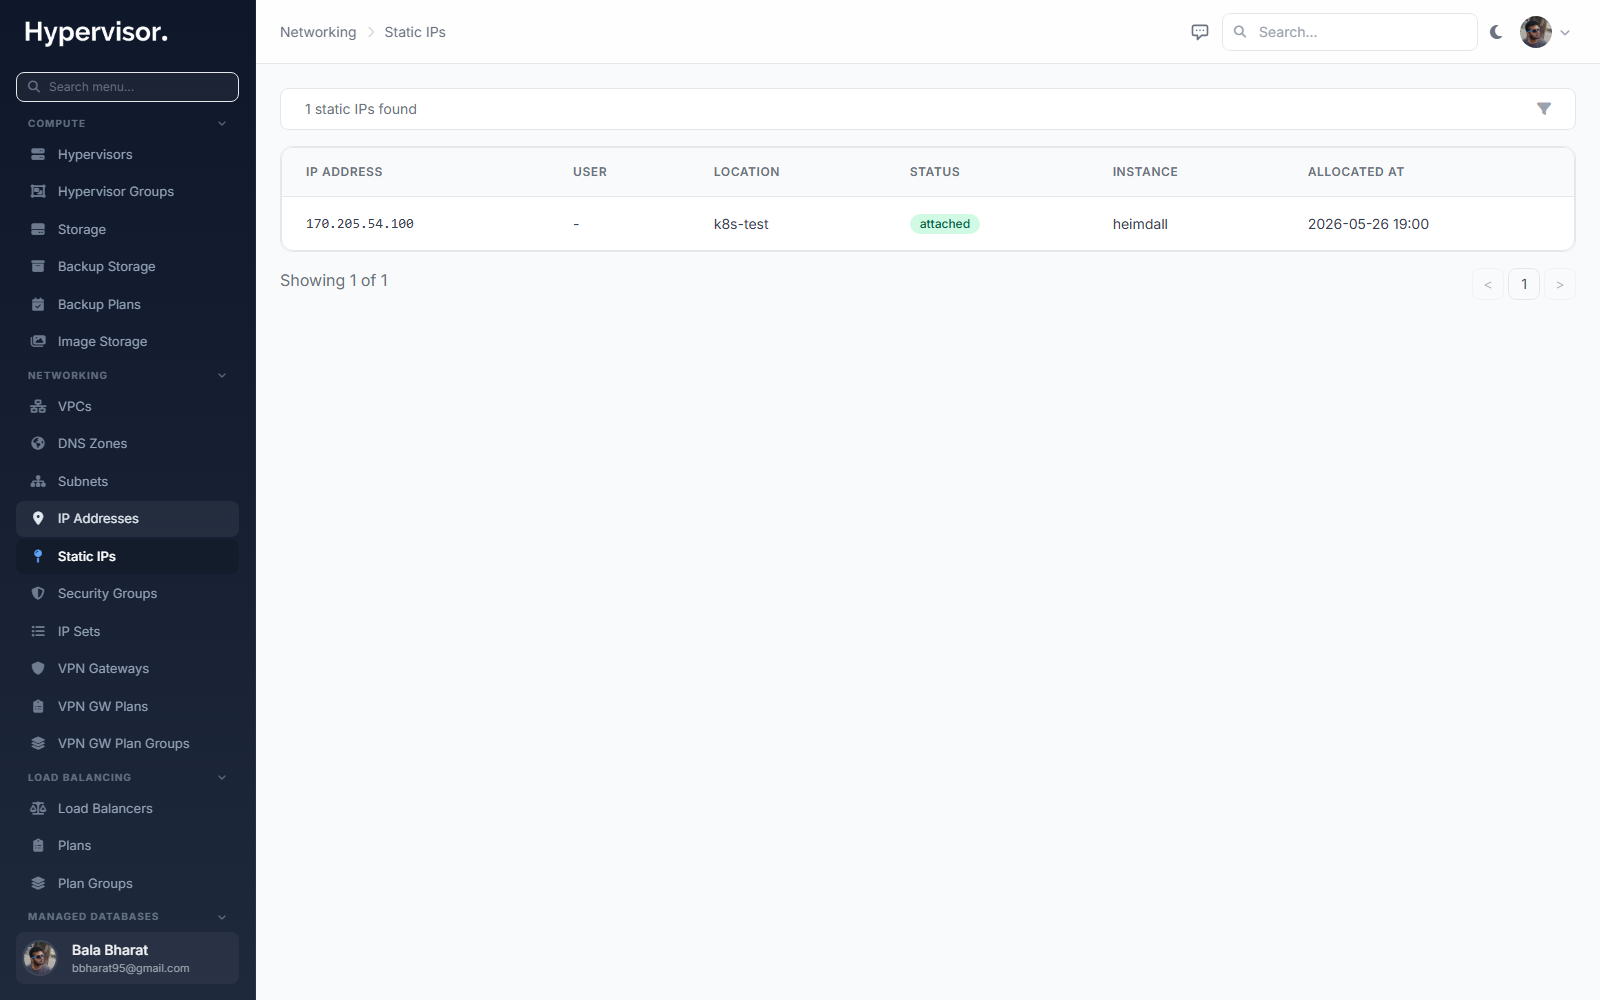Open the feedback chat icon in header
The width and height of the screenshot is (1600, 1000).
pos(1200,32)
